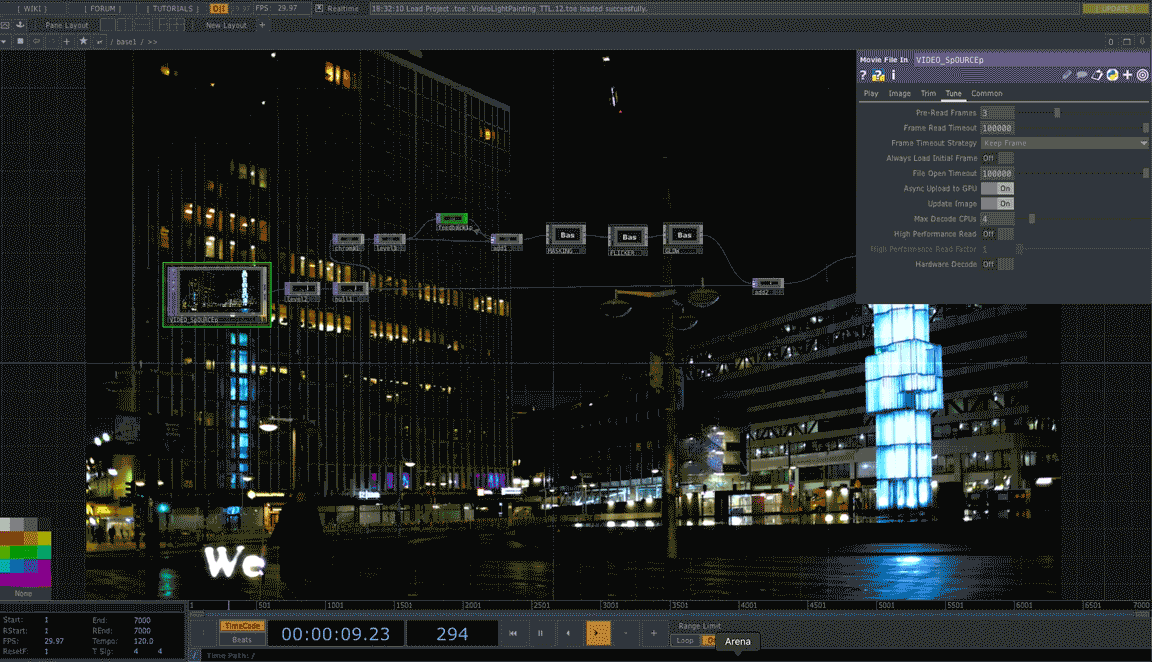Click the stop square icon in path bar
This screenshot has width=1152, height=662.
[21, 41]
